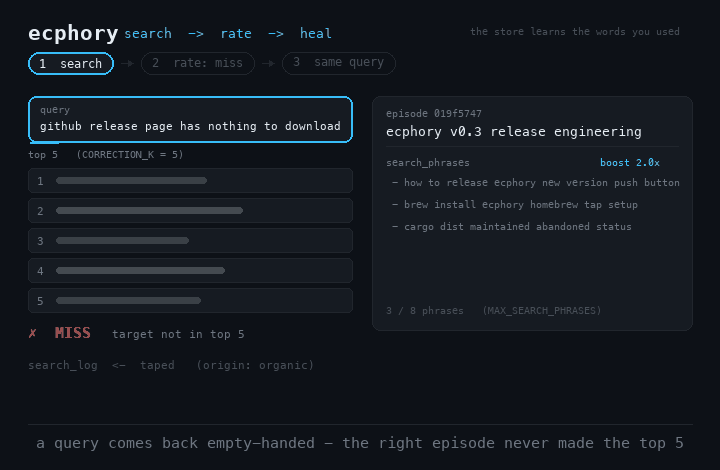Click the episode 019f5747 title heading
Viewport: 720px width, 470px height.
[513, 132]
